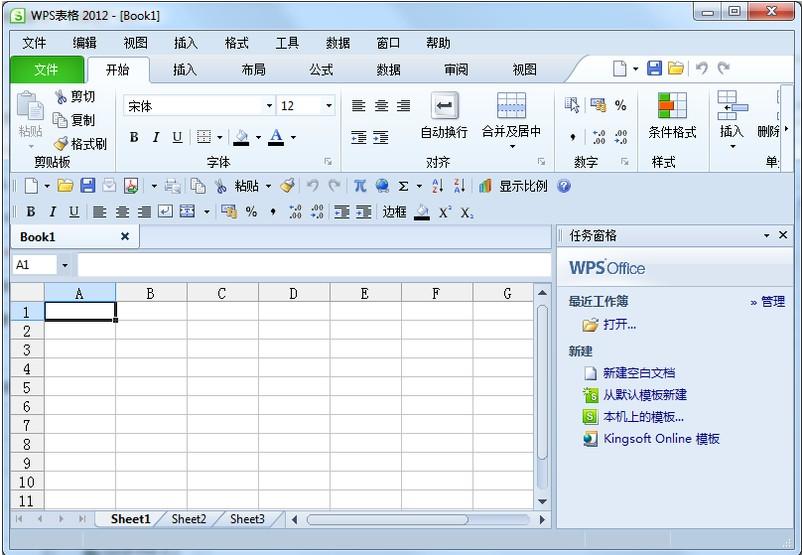Open Conditional Formatting (条件格式) icon

click(672, 106)
